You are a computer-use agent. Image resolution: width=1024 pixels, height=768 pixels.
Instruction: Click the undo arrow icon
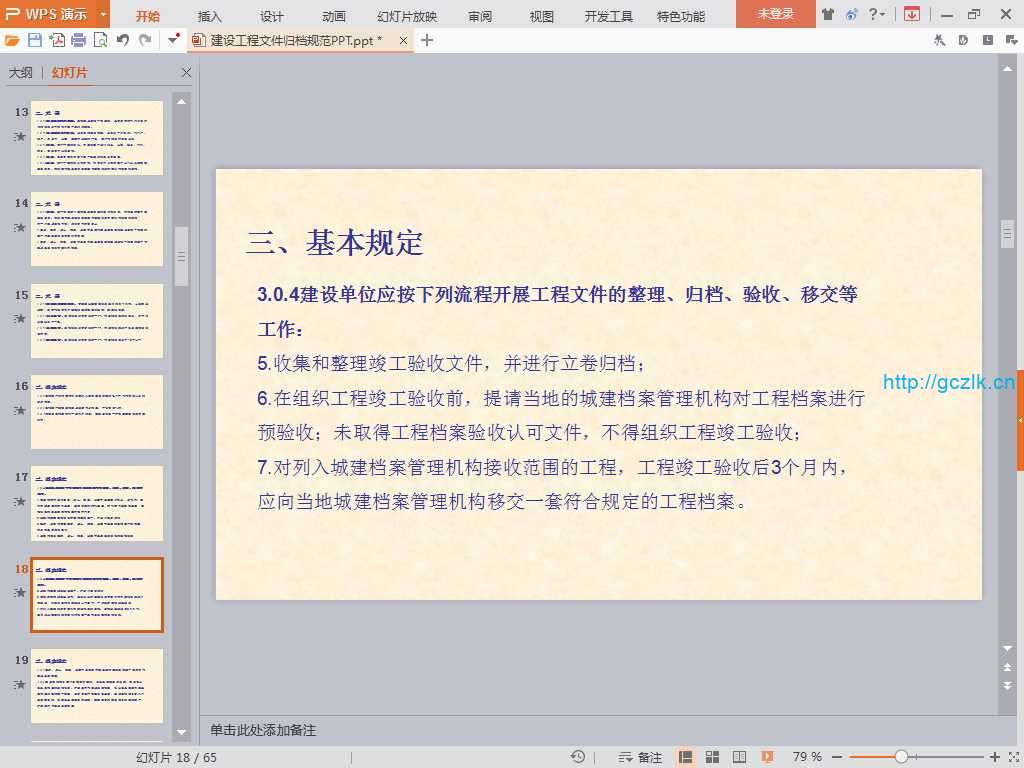pos(123,40)
